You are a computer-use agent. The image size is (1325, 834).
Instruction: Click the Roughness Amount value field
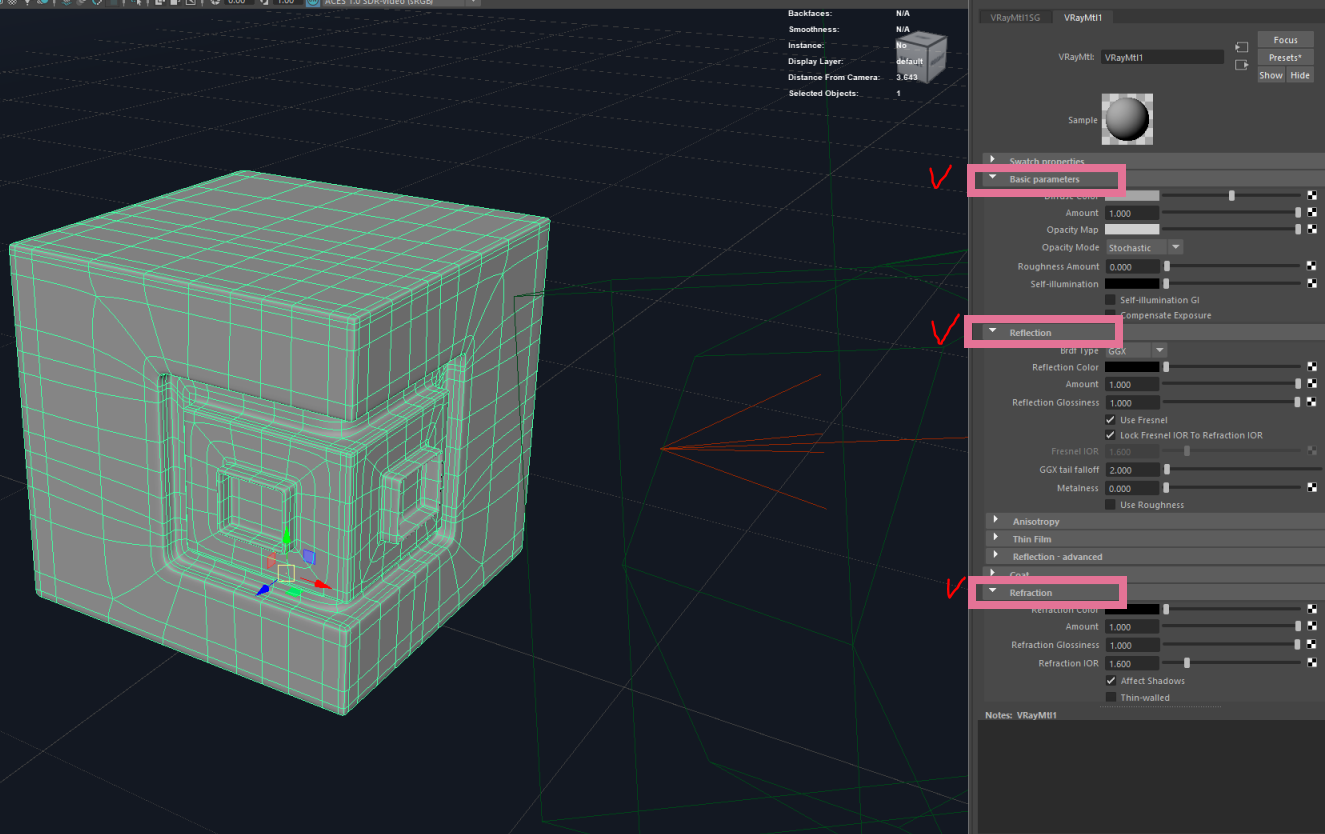pos(1132,267)
